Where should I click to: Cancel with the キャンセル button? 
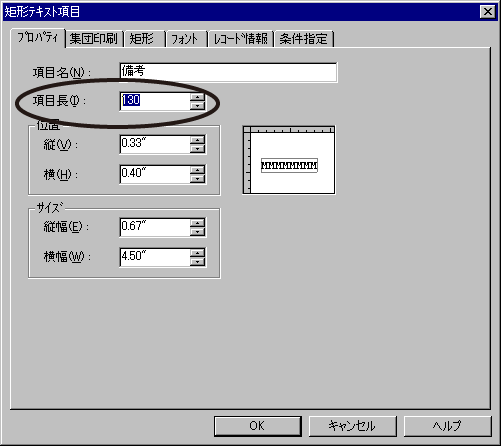point(353,426)
